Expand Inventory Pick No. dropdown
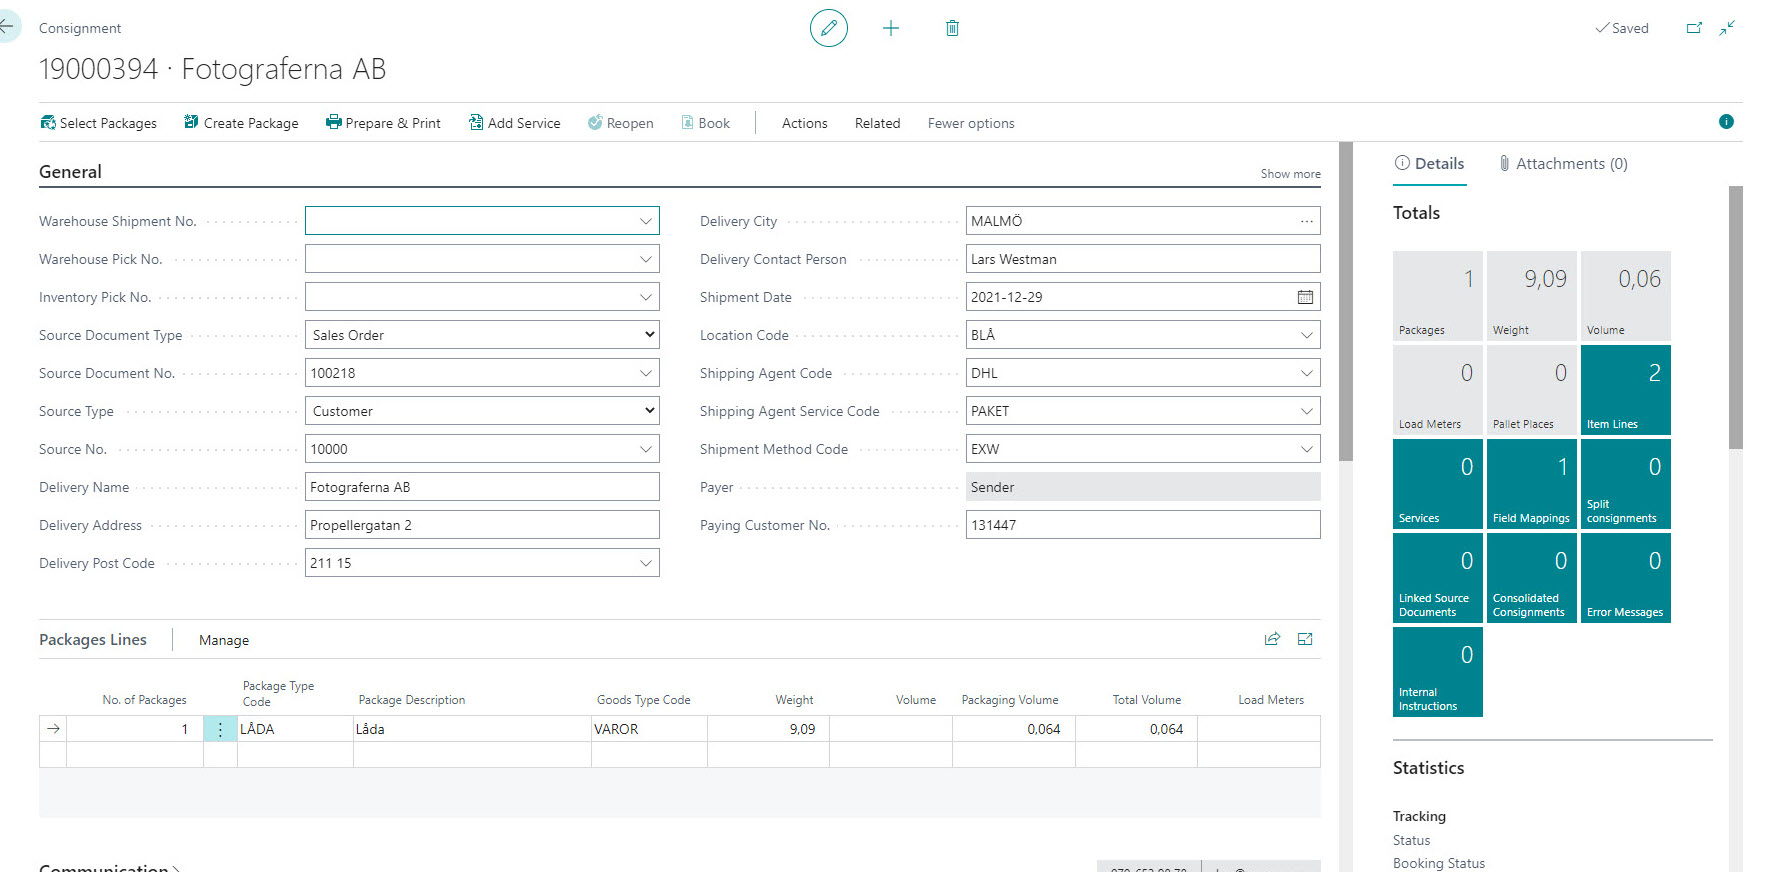 646,297
